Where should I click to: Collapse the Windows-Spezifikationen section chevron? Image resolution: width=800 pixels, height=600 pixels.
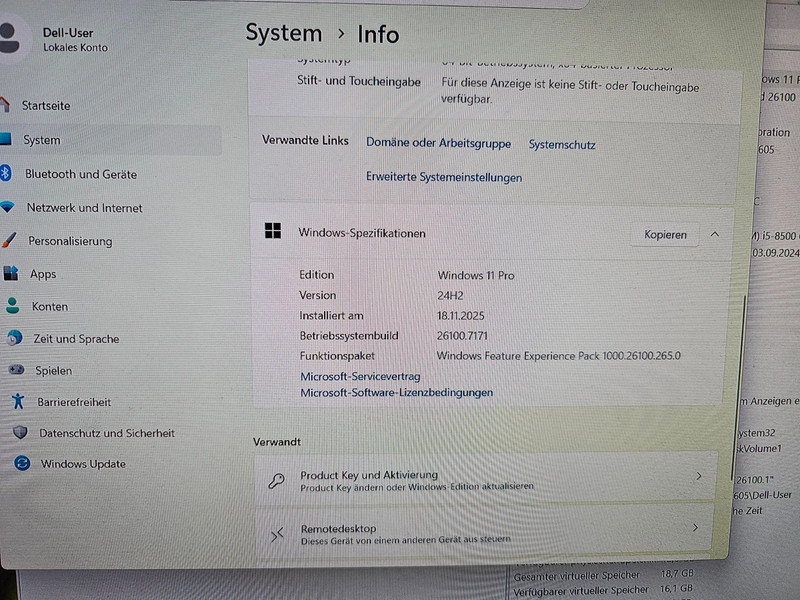tap(714, 234)
